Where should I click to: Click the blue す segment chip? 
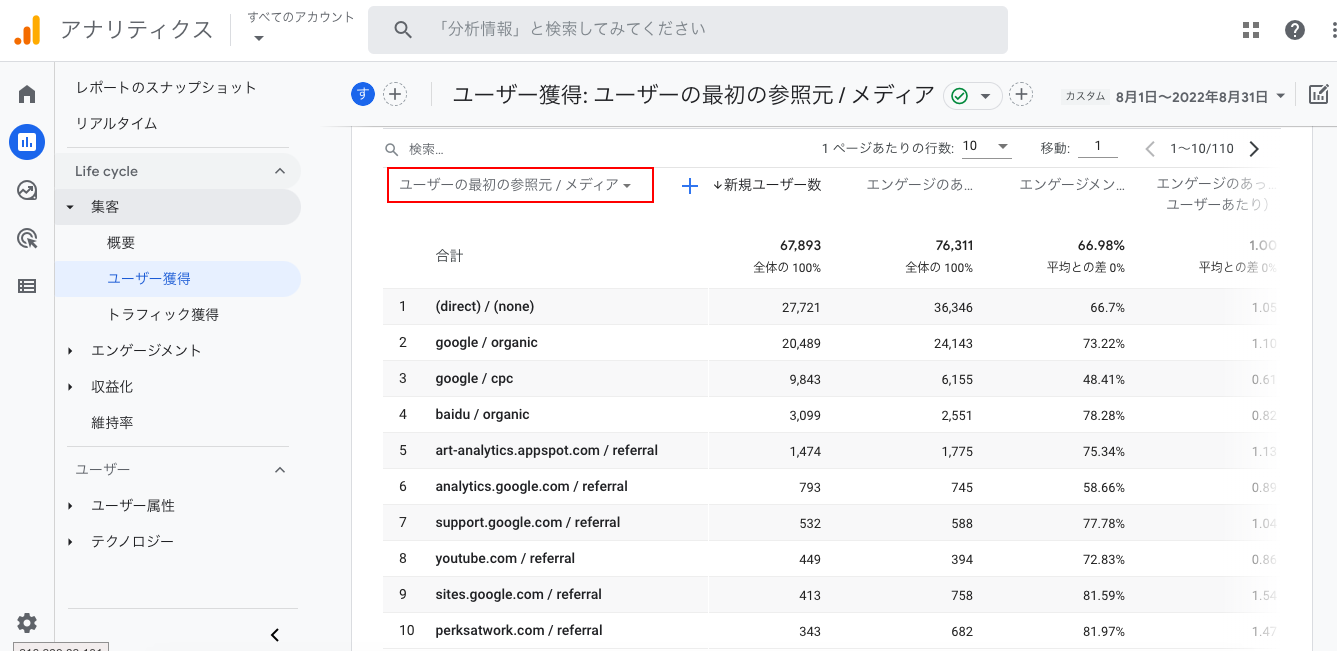pos(362,95)
